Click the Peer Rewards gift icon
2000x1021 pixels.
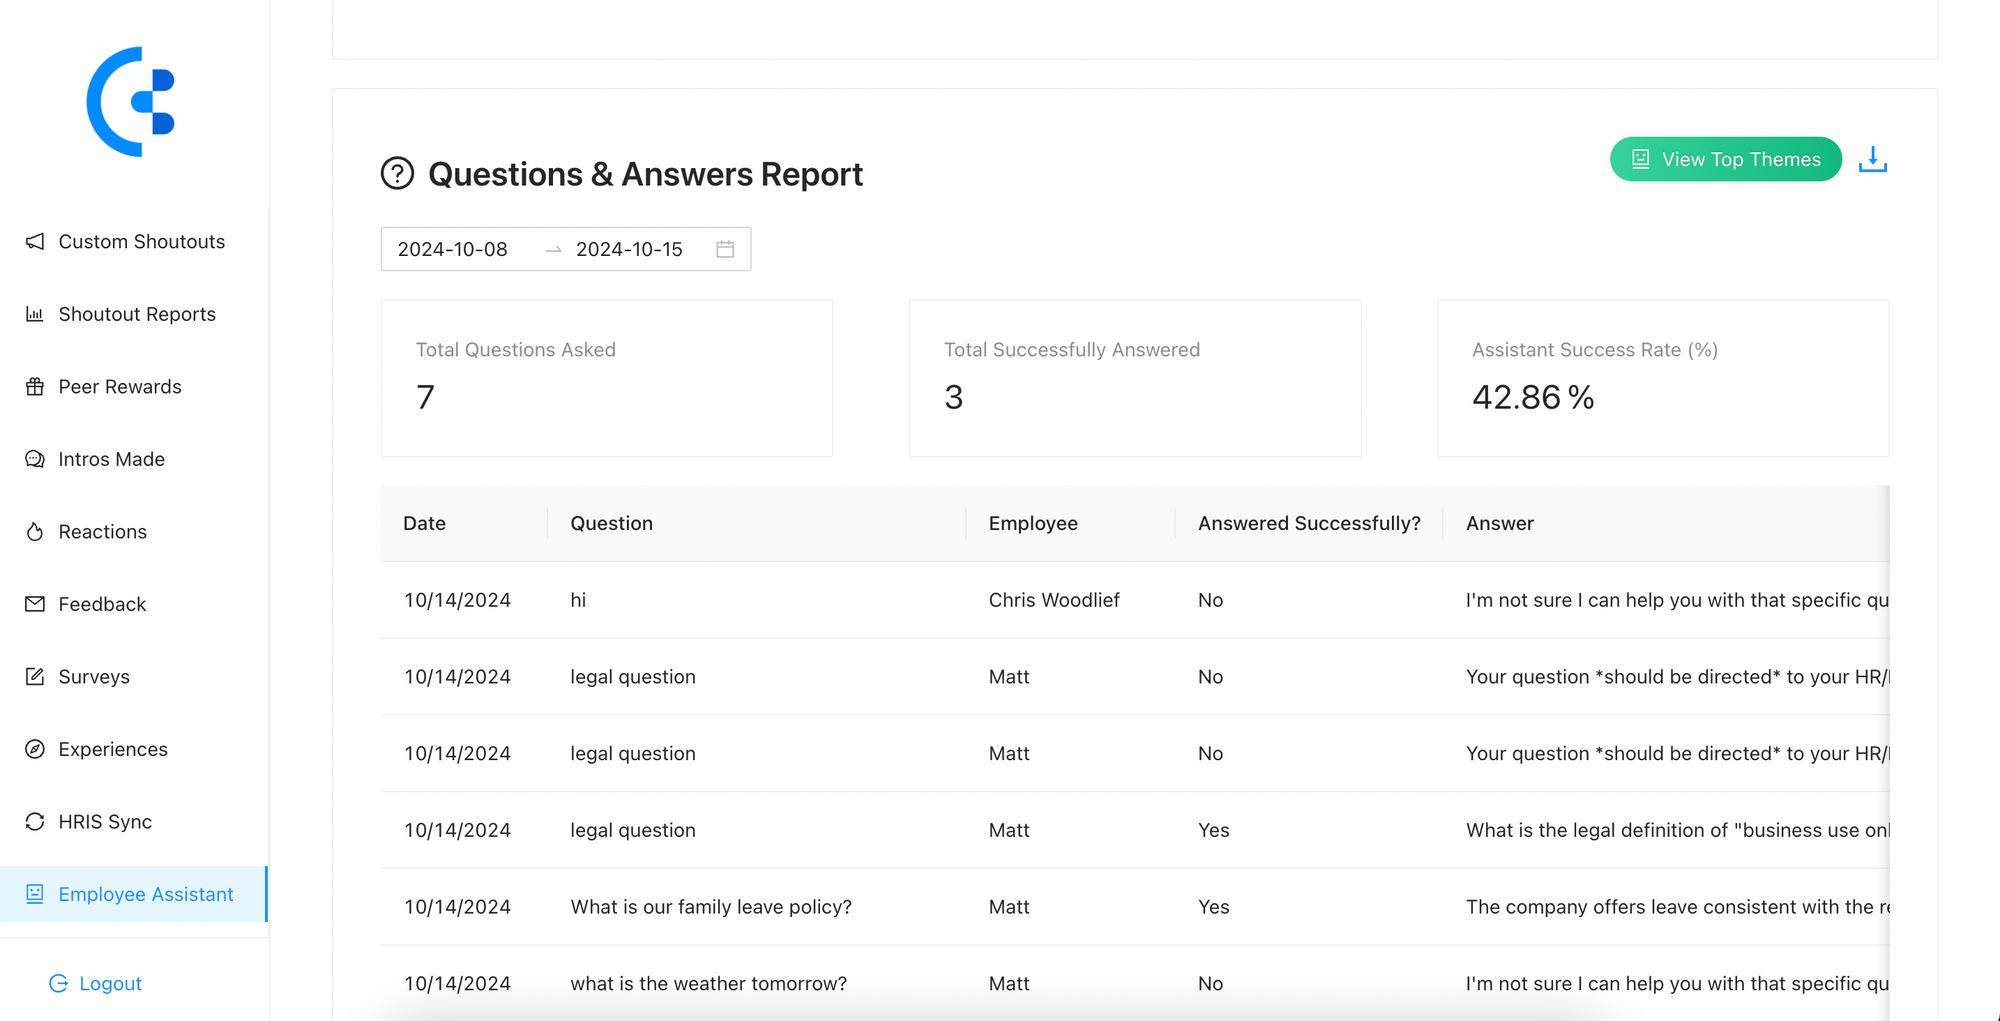(35, 386)
